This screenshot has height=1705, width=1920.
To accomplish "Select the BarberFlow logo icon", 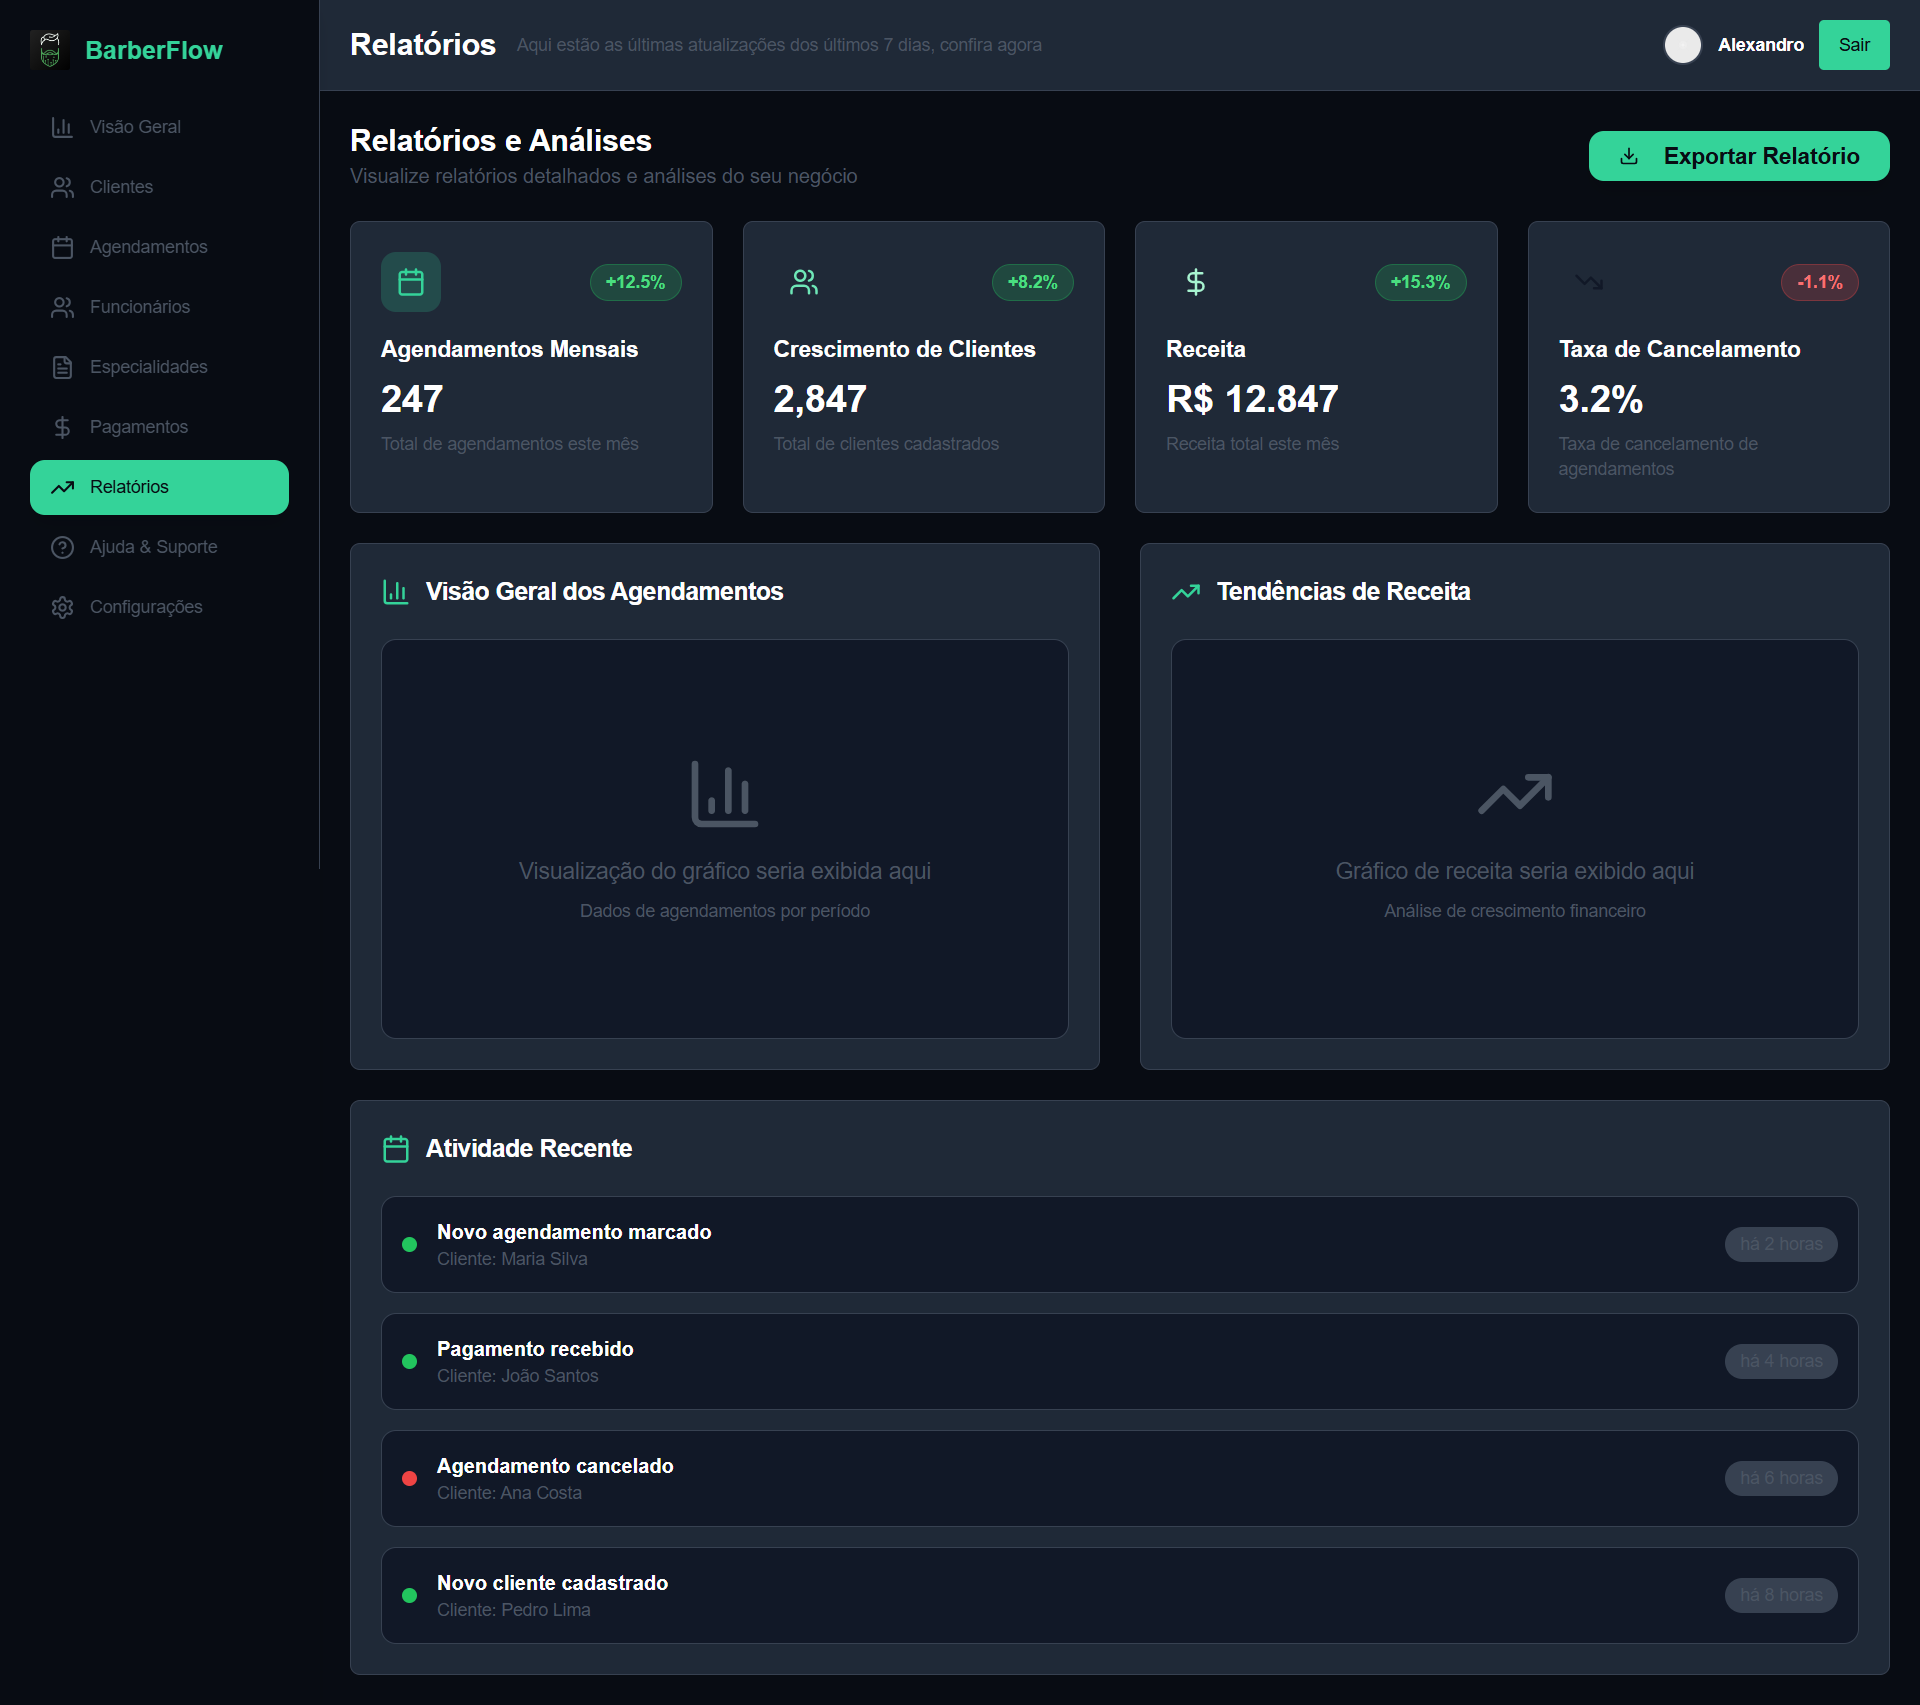I will 49,49.
